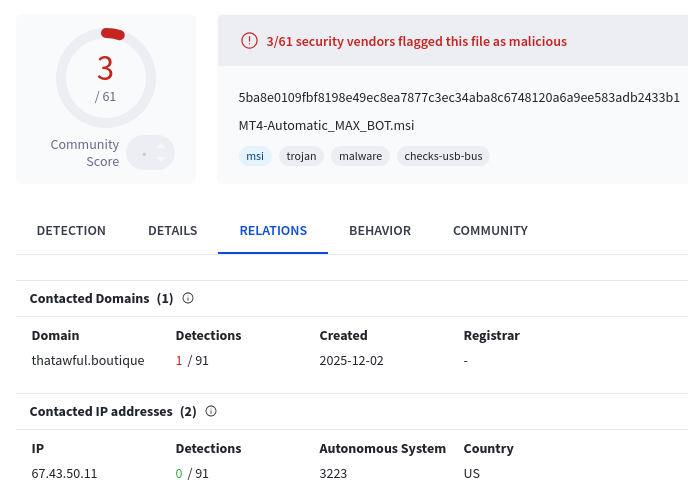Click the created date 2025-12-02
688x485 pixels.
tap(351, 360)
